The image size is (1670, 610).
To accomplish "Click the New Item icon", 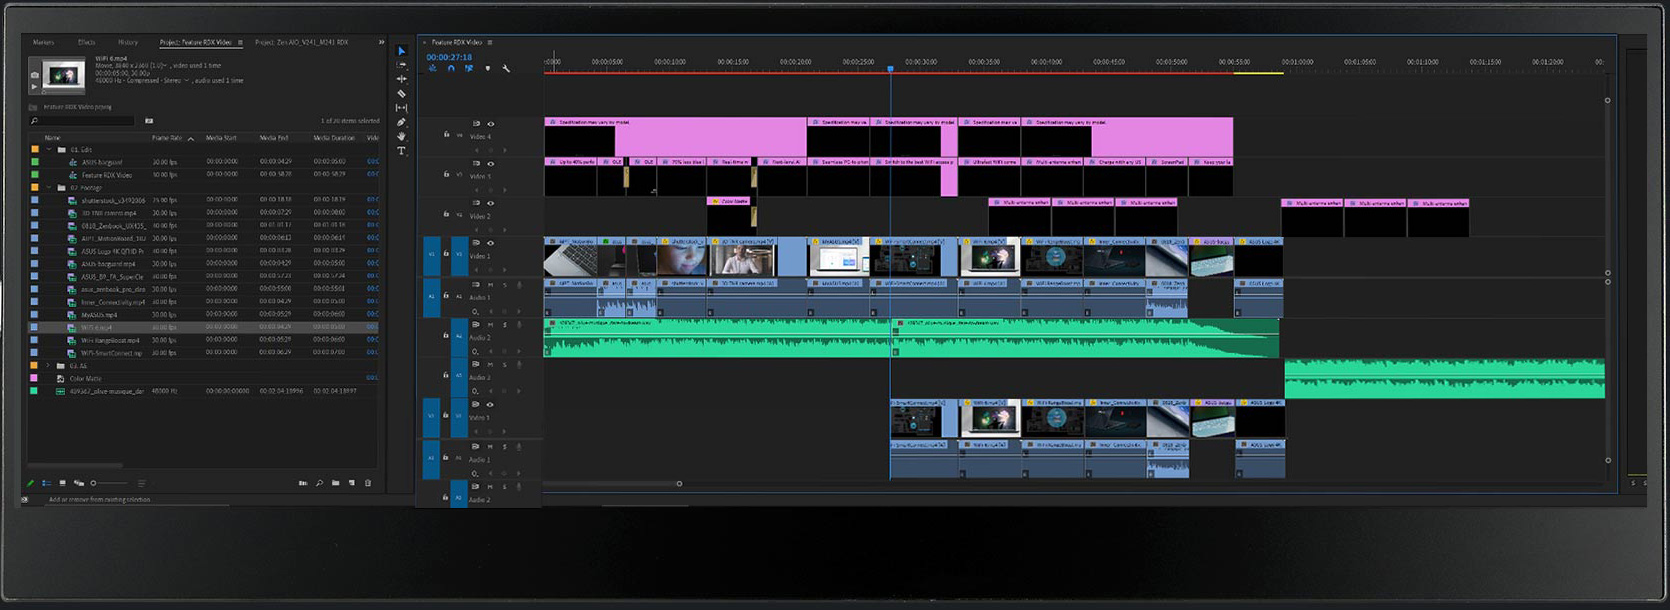I will coord(352,483).
